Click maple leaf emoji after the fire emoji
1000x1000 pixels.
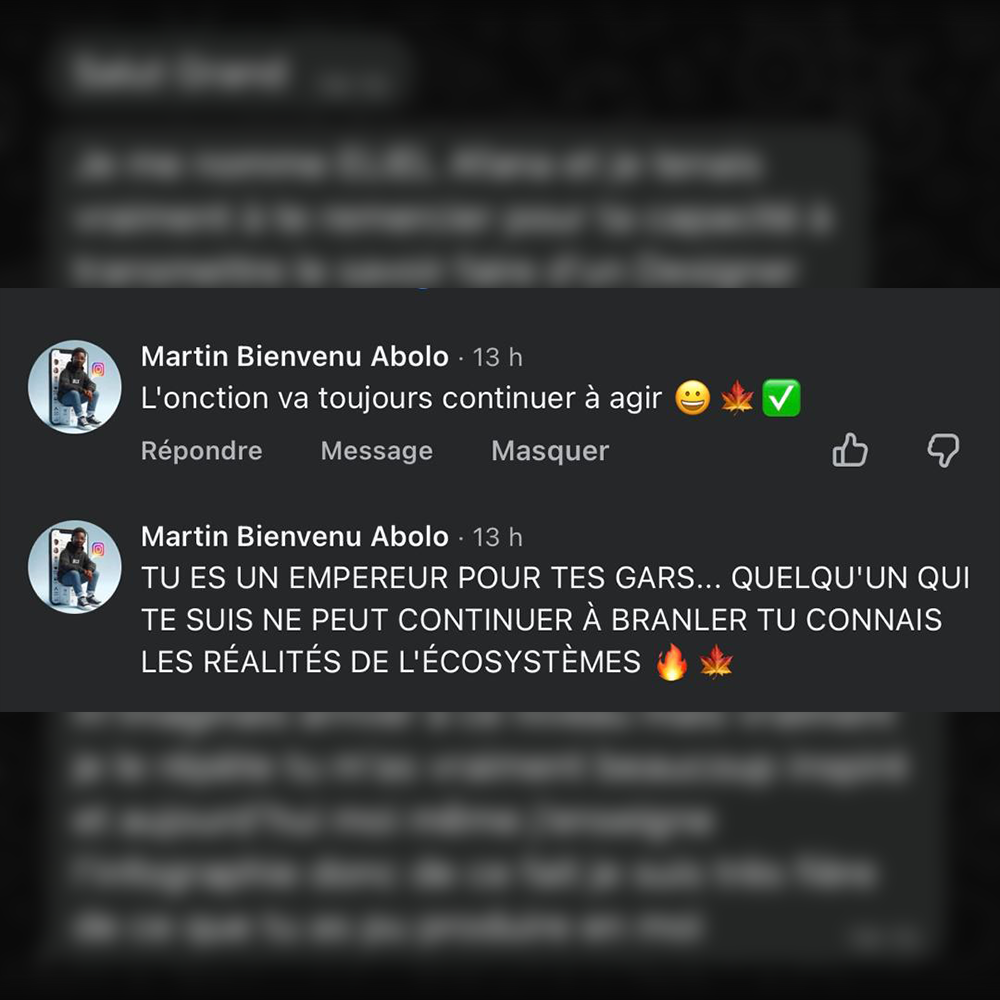coord(716,661)
